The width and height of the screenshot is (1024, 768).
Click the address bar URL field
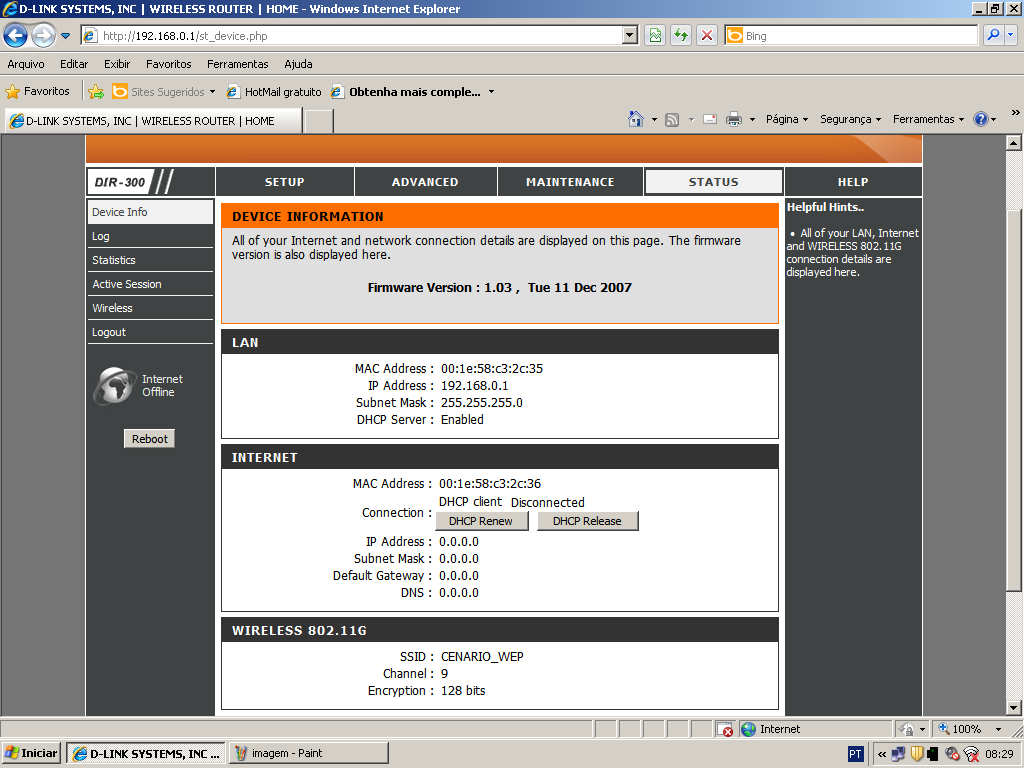[353, 36]
